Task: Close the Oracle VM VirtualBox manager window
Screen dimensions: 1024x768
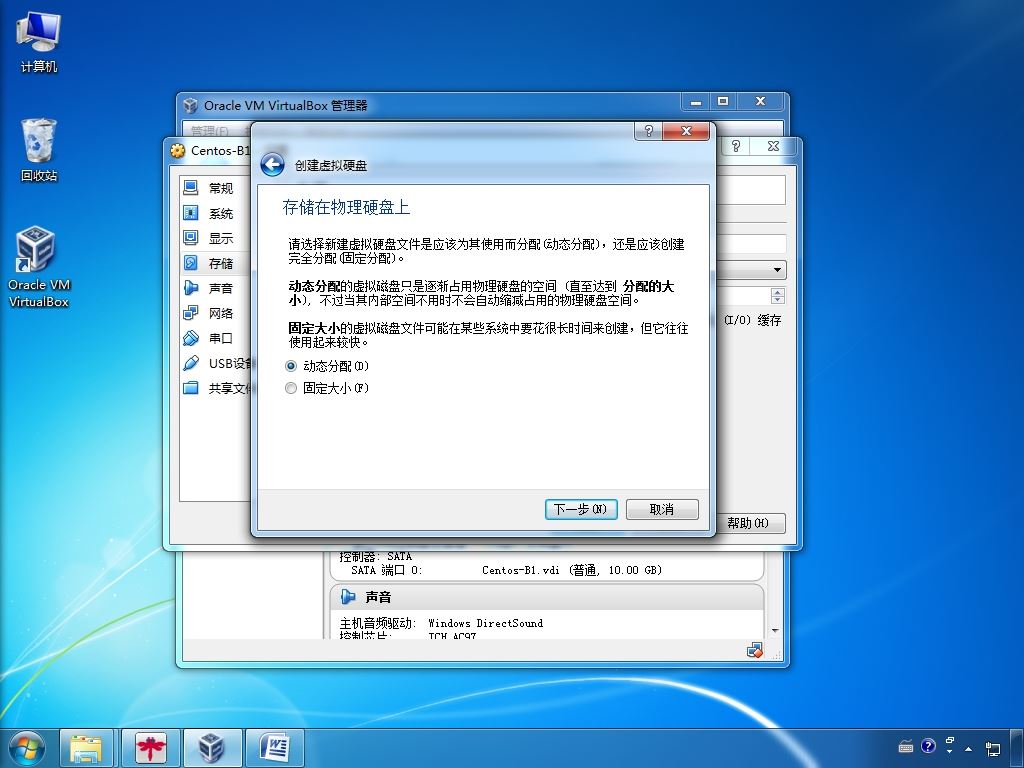Action: pos(760,102)
